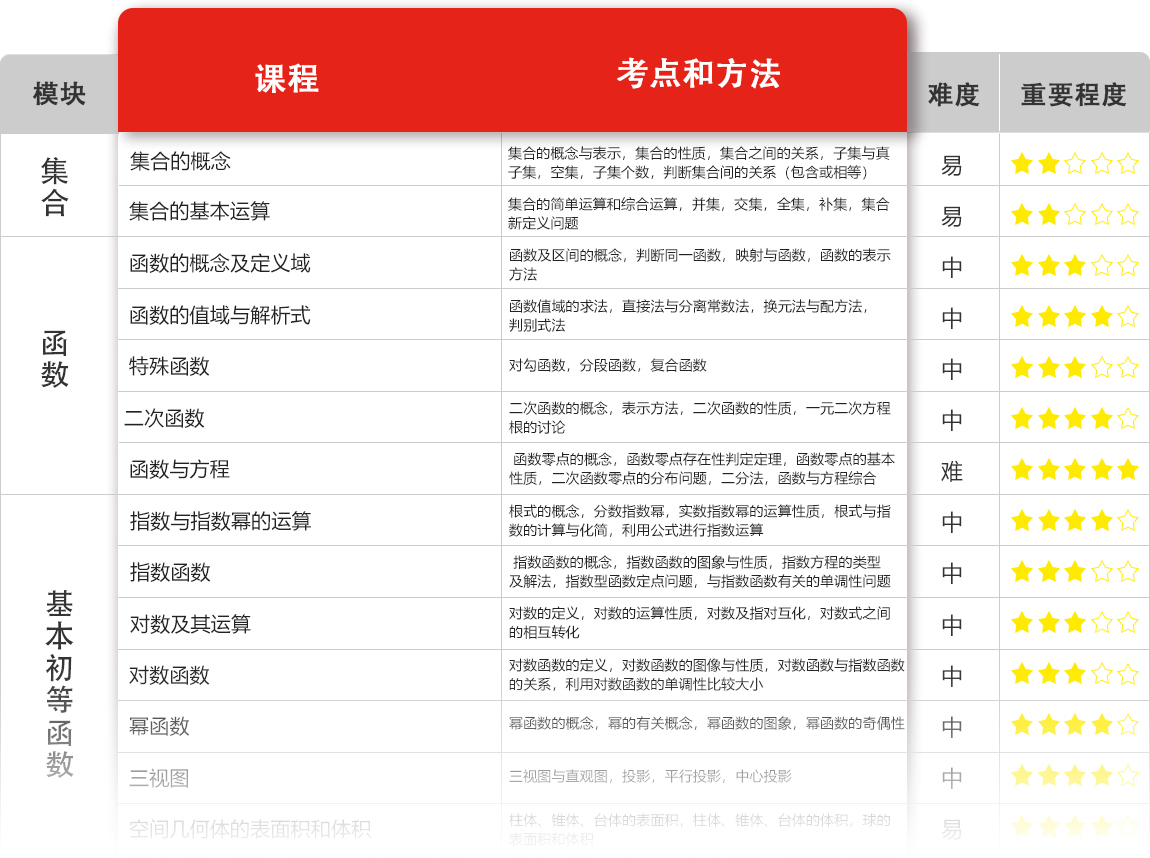Click the star rating for 函数的值域与解析式
1150x858 pixels.
tap(1074, 316)
